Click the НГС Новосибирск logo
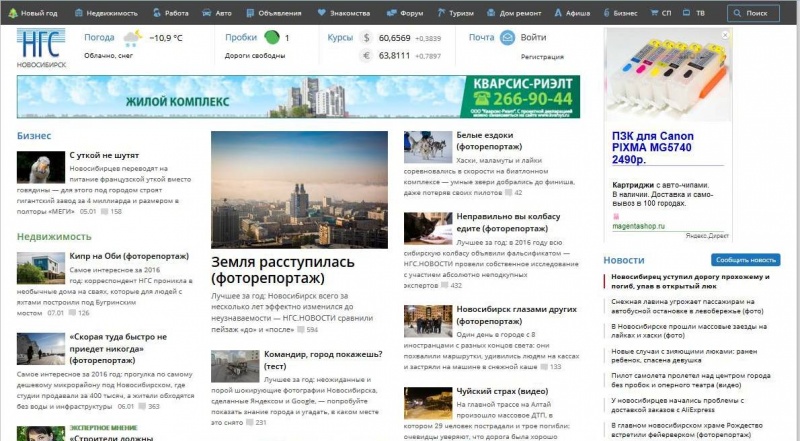This screenshot has height=441, width=800. pyautogui.click(x=42, y=47)
